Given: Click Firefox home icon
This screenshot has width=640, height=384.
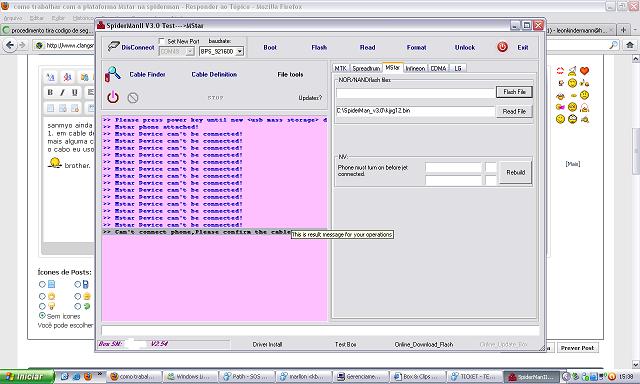Looking at the screenshot, I should (630, 45).
